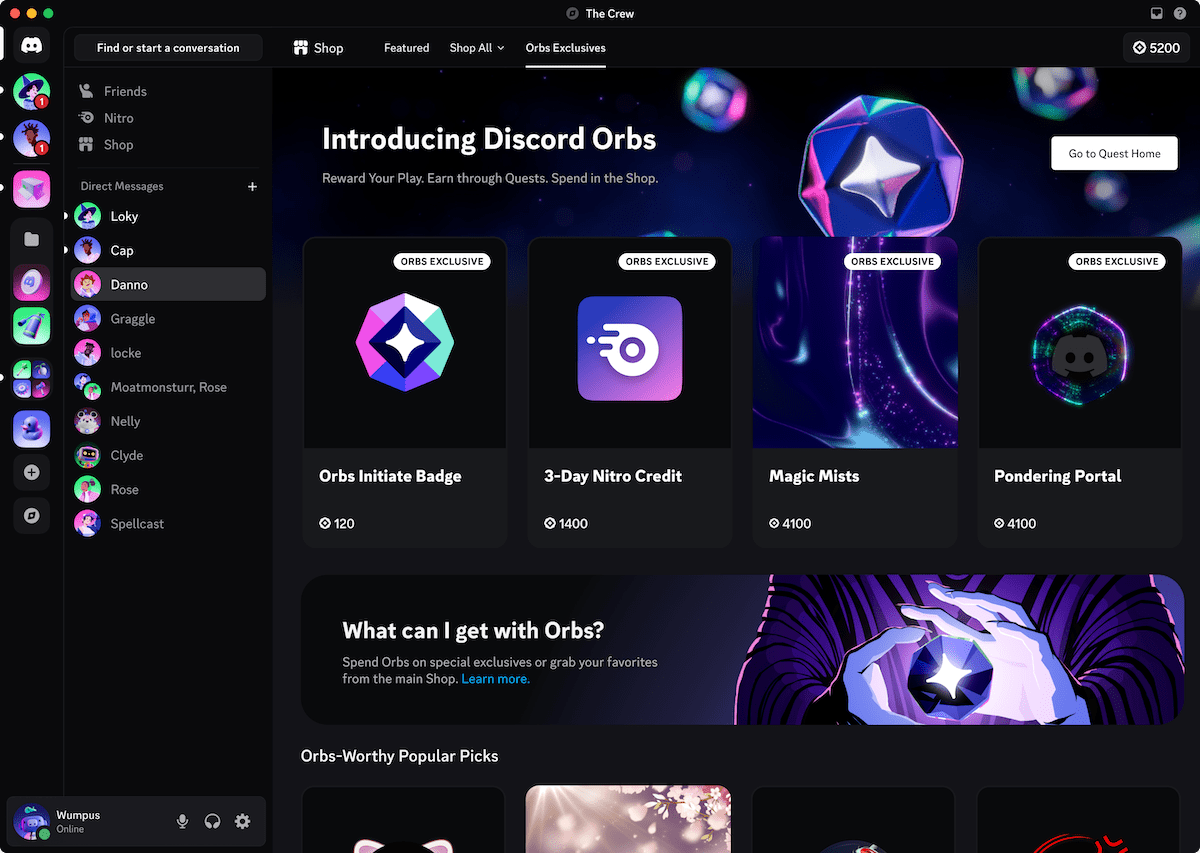Expand the gray server folder icon
The width and height of the screenshot is (1200, 853).
pos(31,239)
